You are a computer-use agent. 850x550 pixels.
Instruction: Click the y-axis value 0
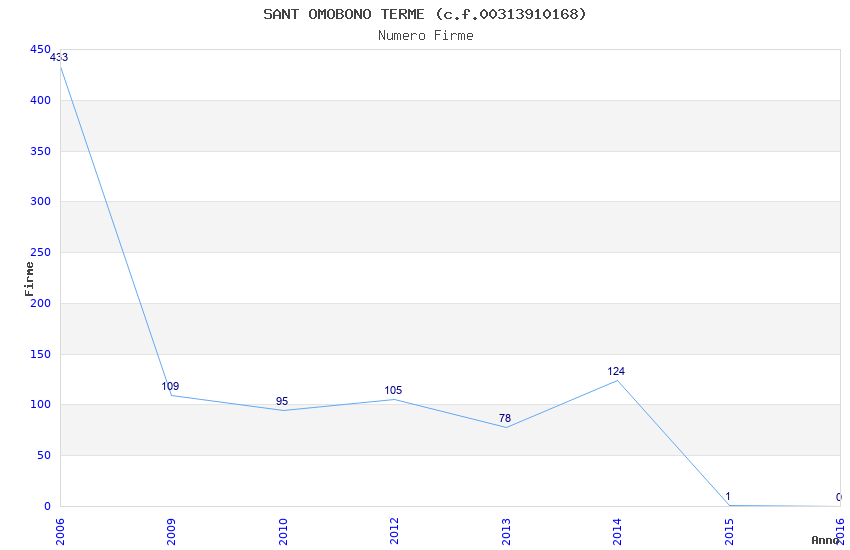click(x=48, y=506)
